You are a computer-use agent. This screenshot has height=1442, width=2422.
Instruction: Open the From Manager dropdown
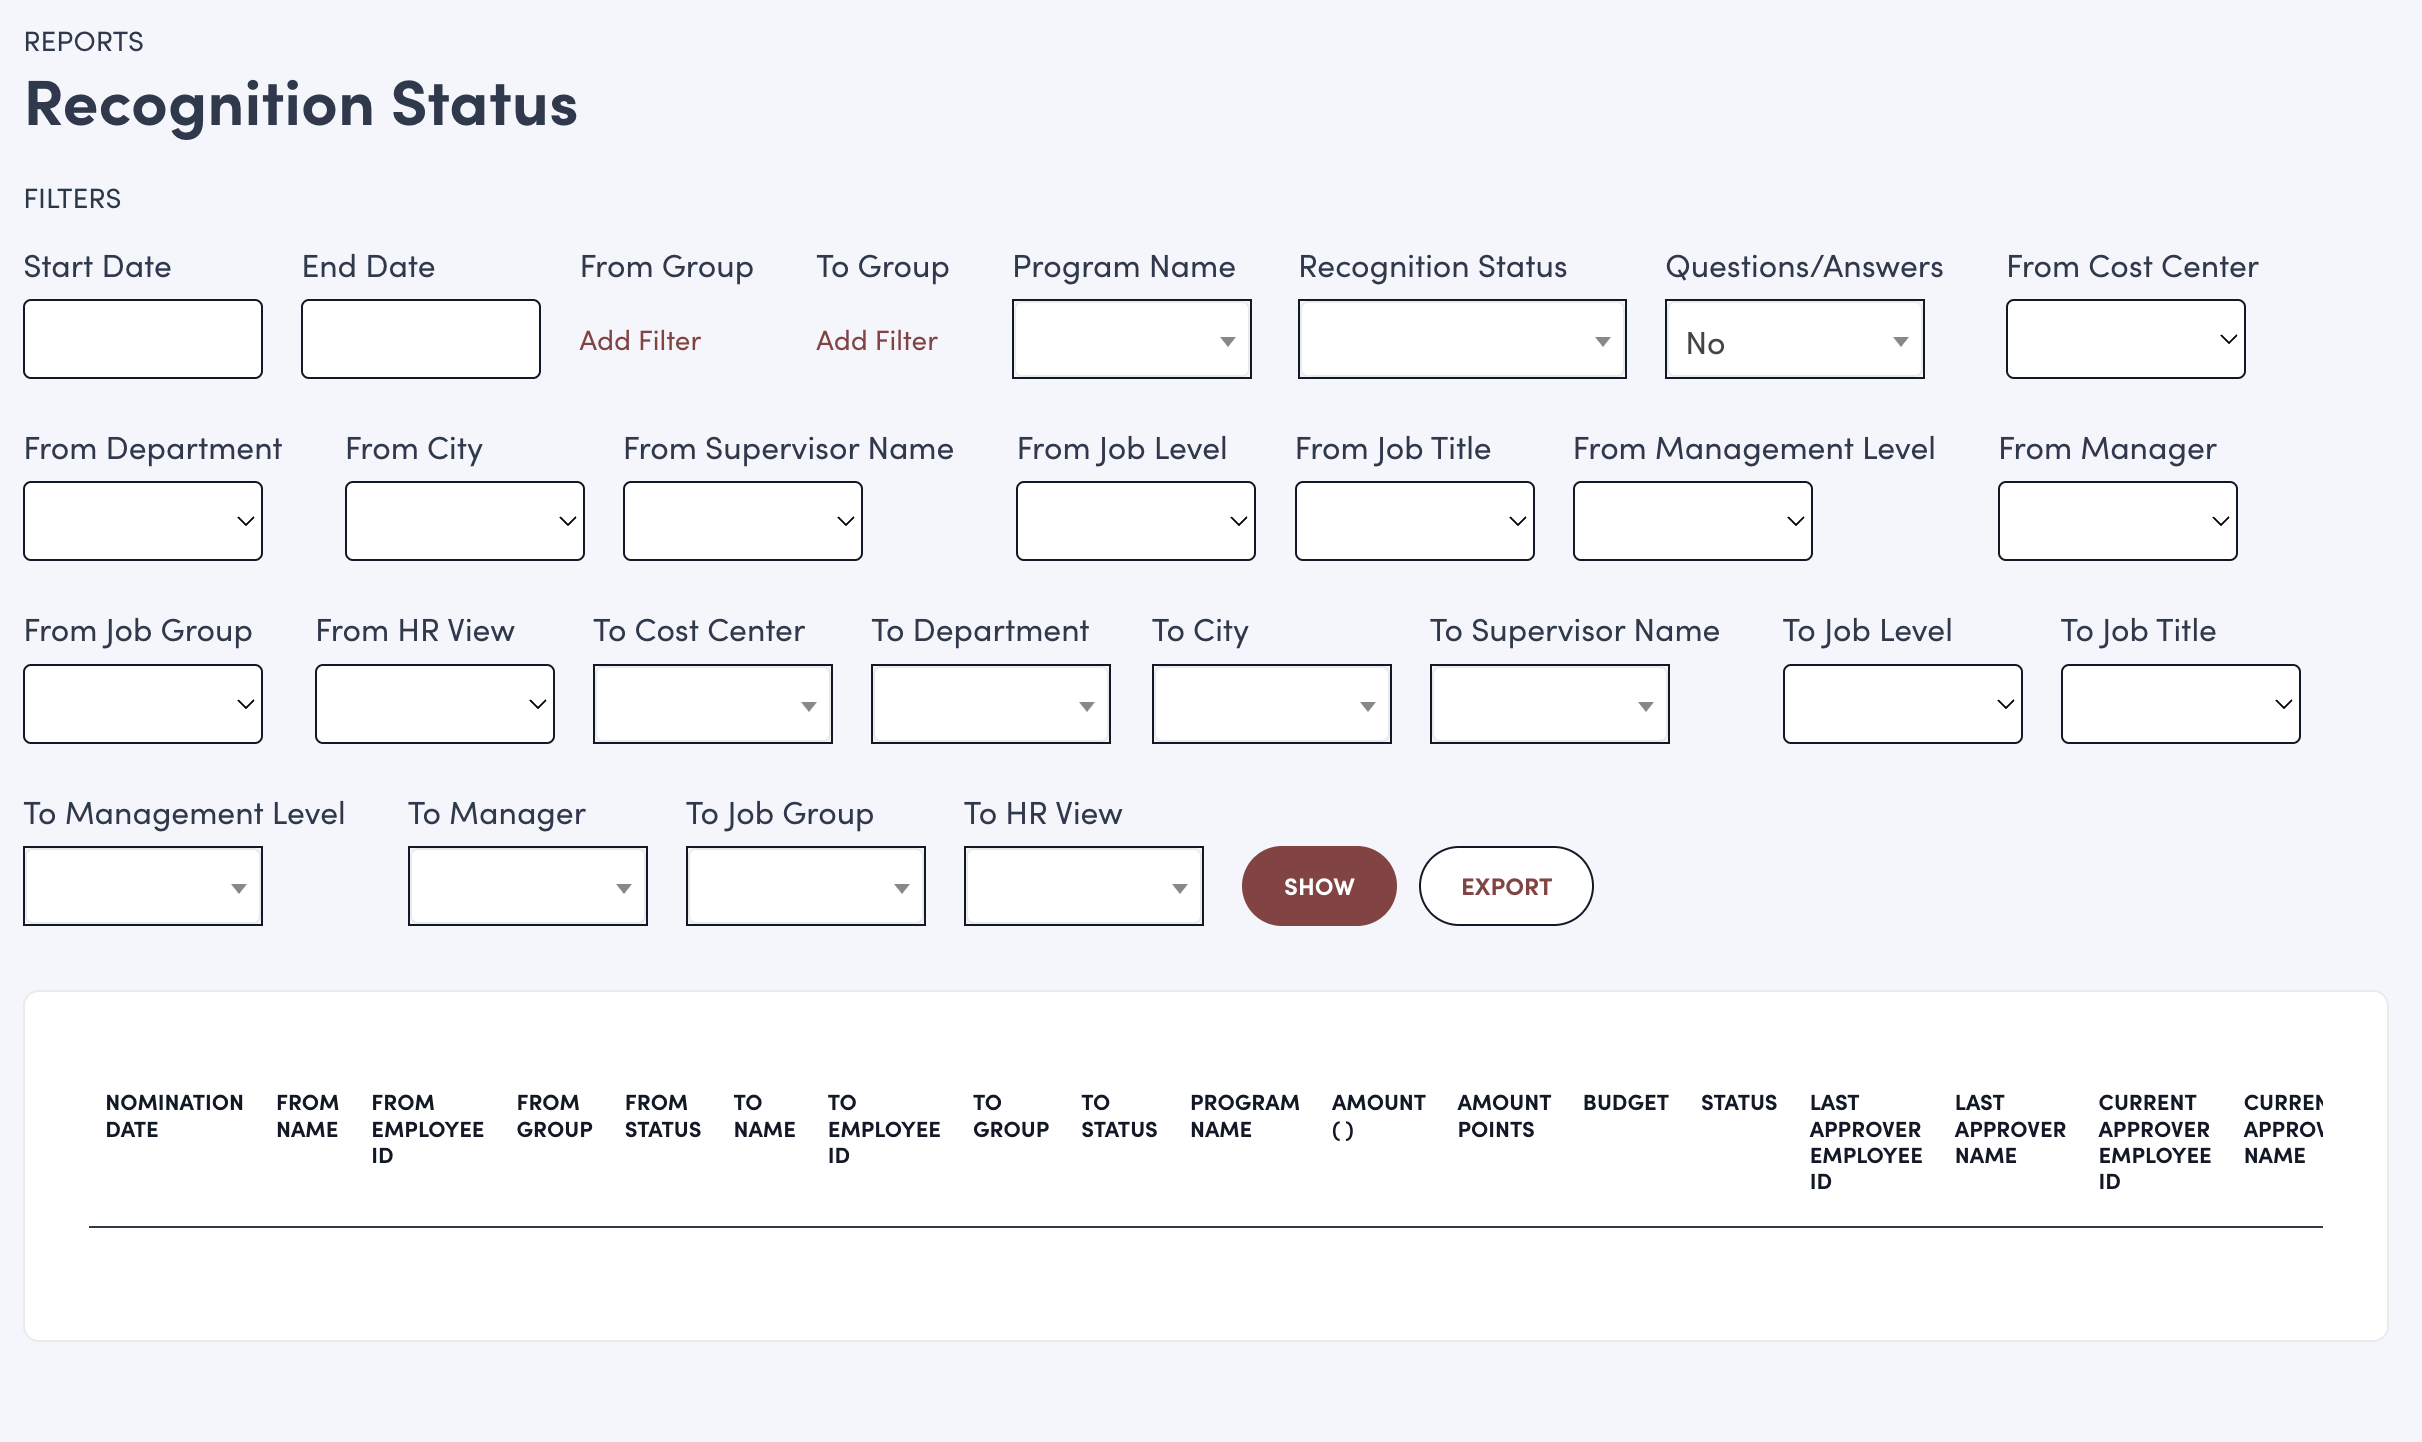[2117, 521]
